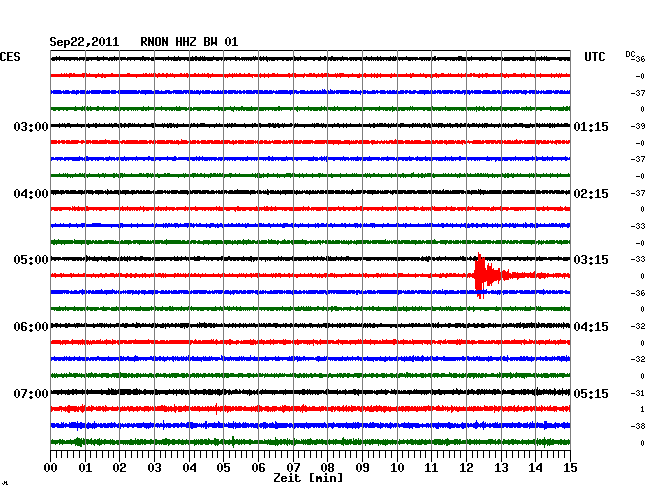This screenshot has height=494, width=650.
Task: Click the 05:15 UTC time label
Action: click(591, 393)
